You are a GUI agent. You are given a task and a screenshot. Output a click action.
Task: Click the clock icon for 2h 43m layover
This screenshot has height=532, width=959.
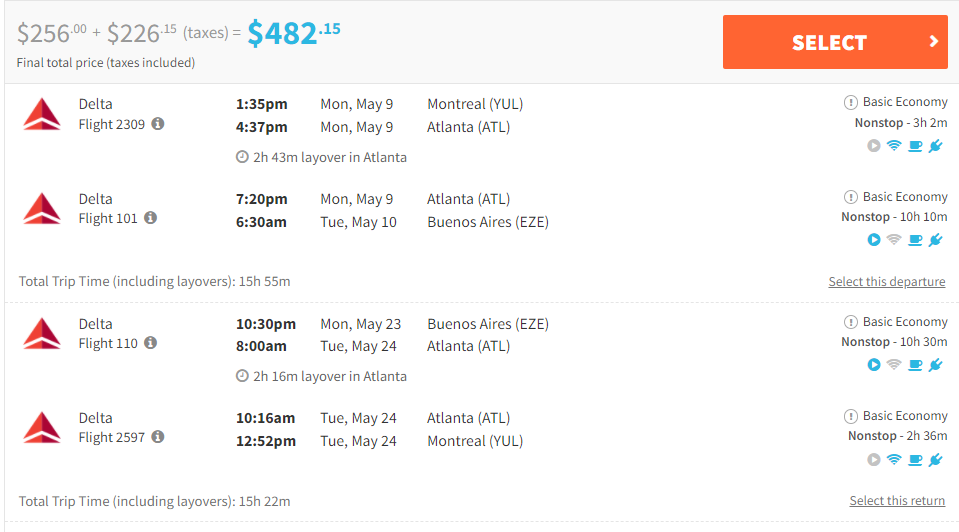242,157
